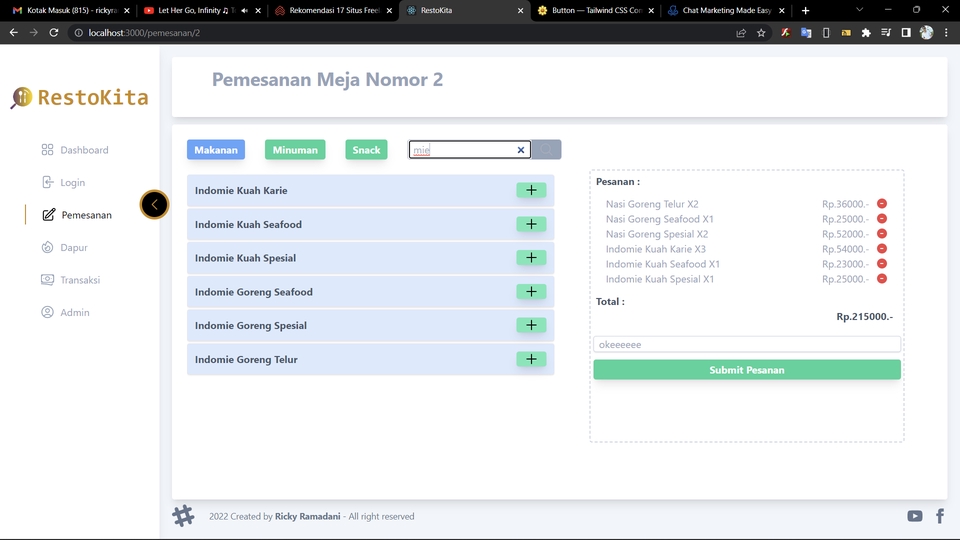
Task: Add Indomie Goreng Seafood with plus button
Action: (531, 291)
